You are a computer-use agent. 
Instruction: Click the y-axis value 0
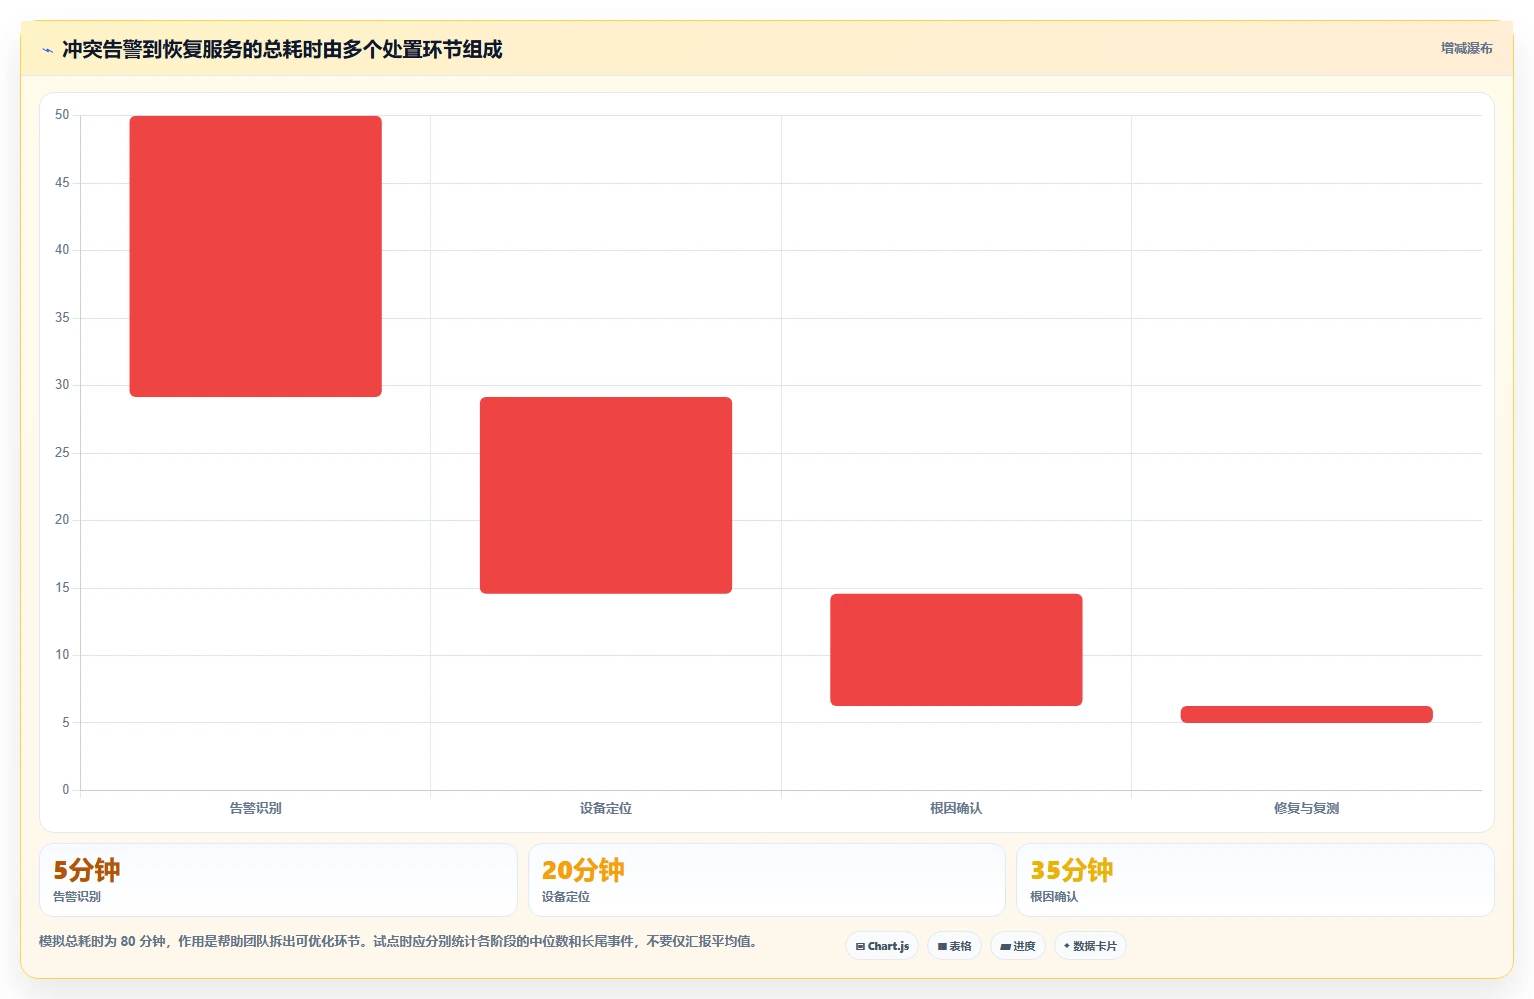point(66,790)
